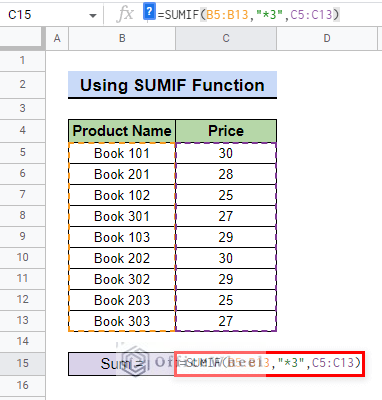
Task: Select cell containing Book 103
Action: [x=122, y=237]
